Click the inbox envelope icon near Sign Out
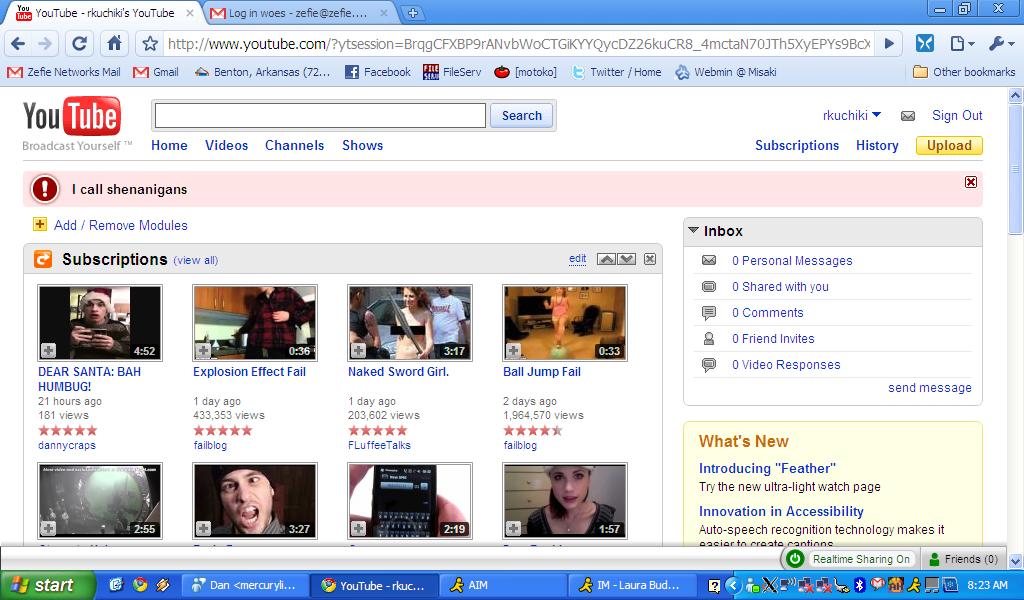The image size is (1024, 600). [908, 116]
